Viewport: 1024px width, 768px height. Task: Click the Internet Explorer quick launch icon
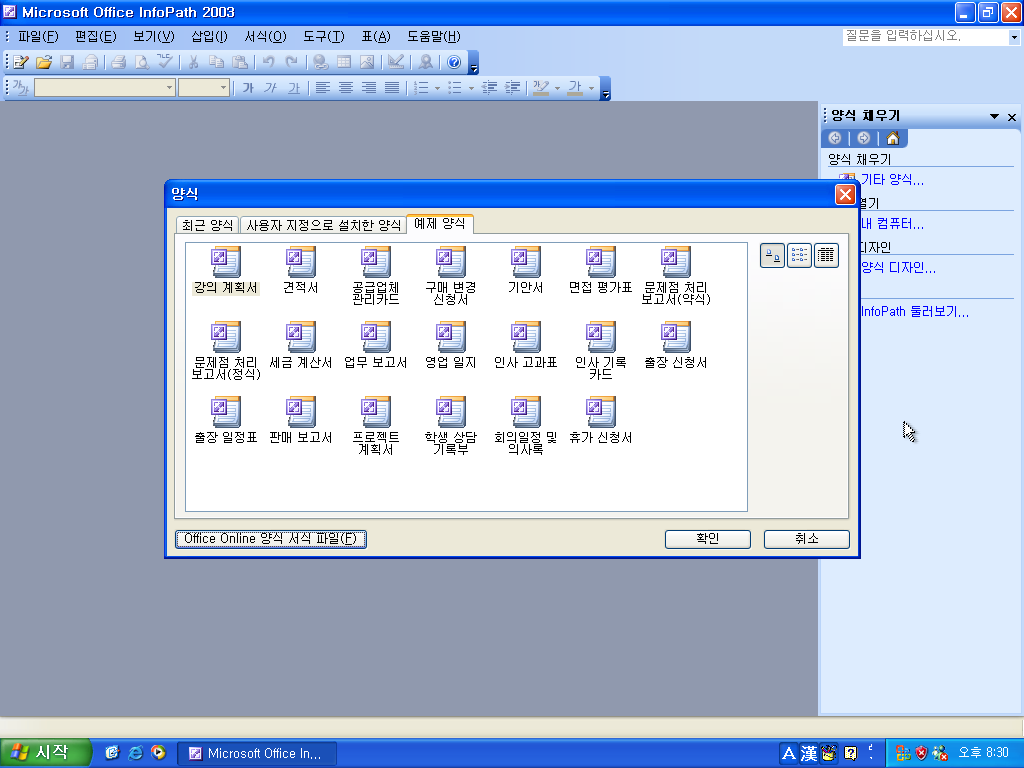click(x=135, y=753)
